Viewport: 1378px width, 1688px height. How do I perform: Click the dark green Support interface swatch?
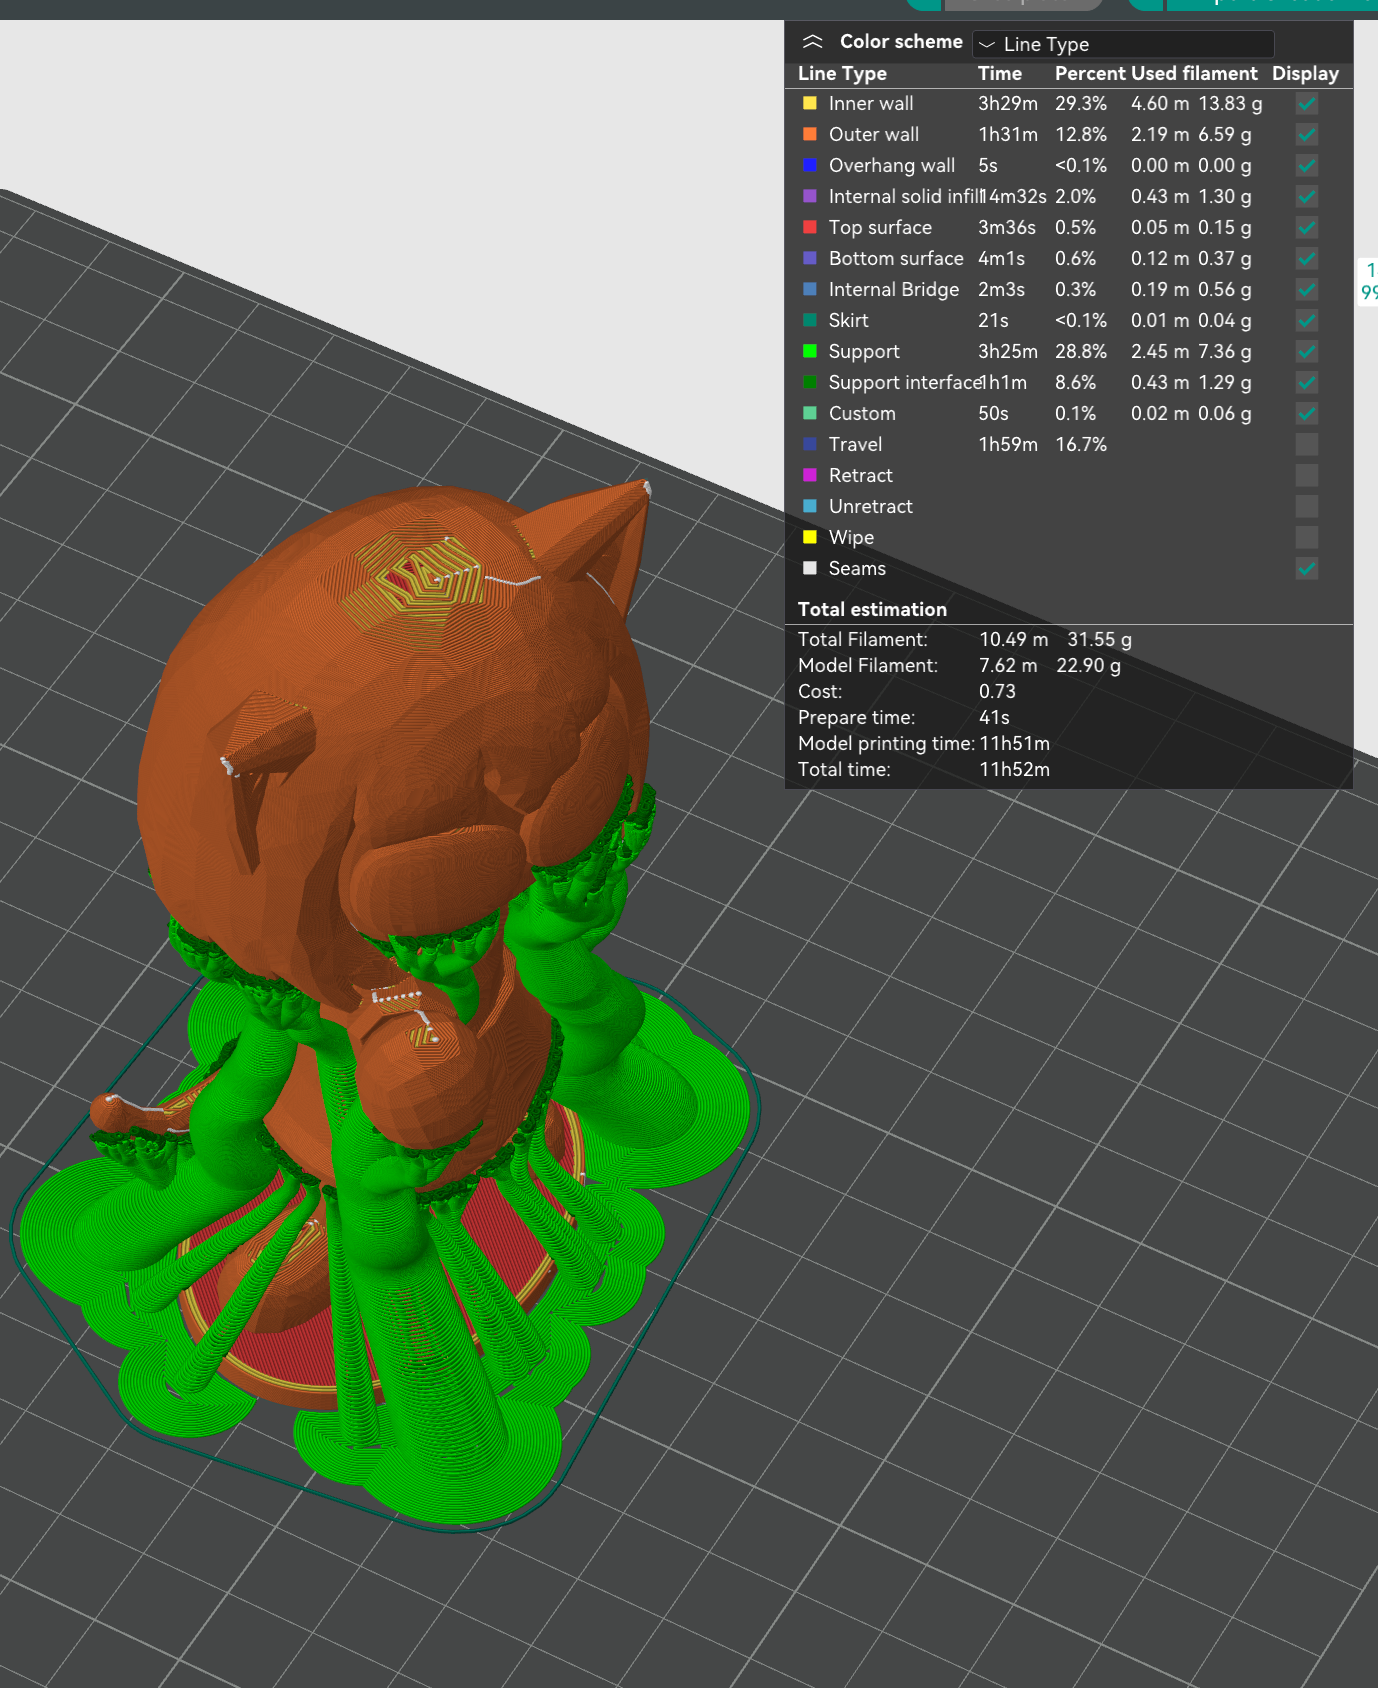coord(810,382)
